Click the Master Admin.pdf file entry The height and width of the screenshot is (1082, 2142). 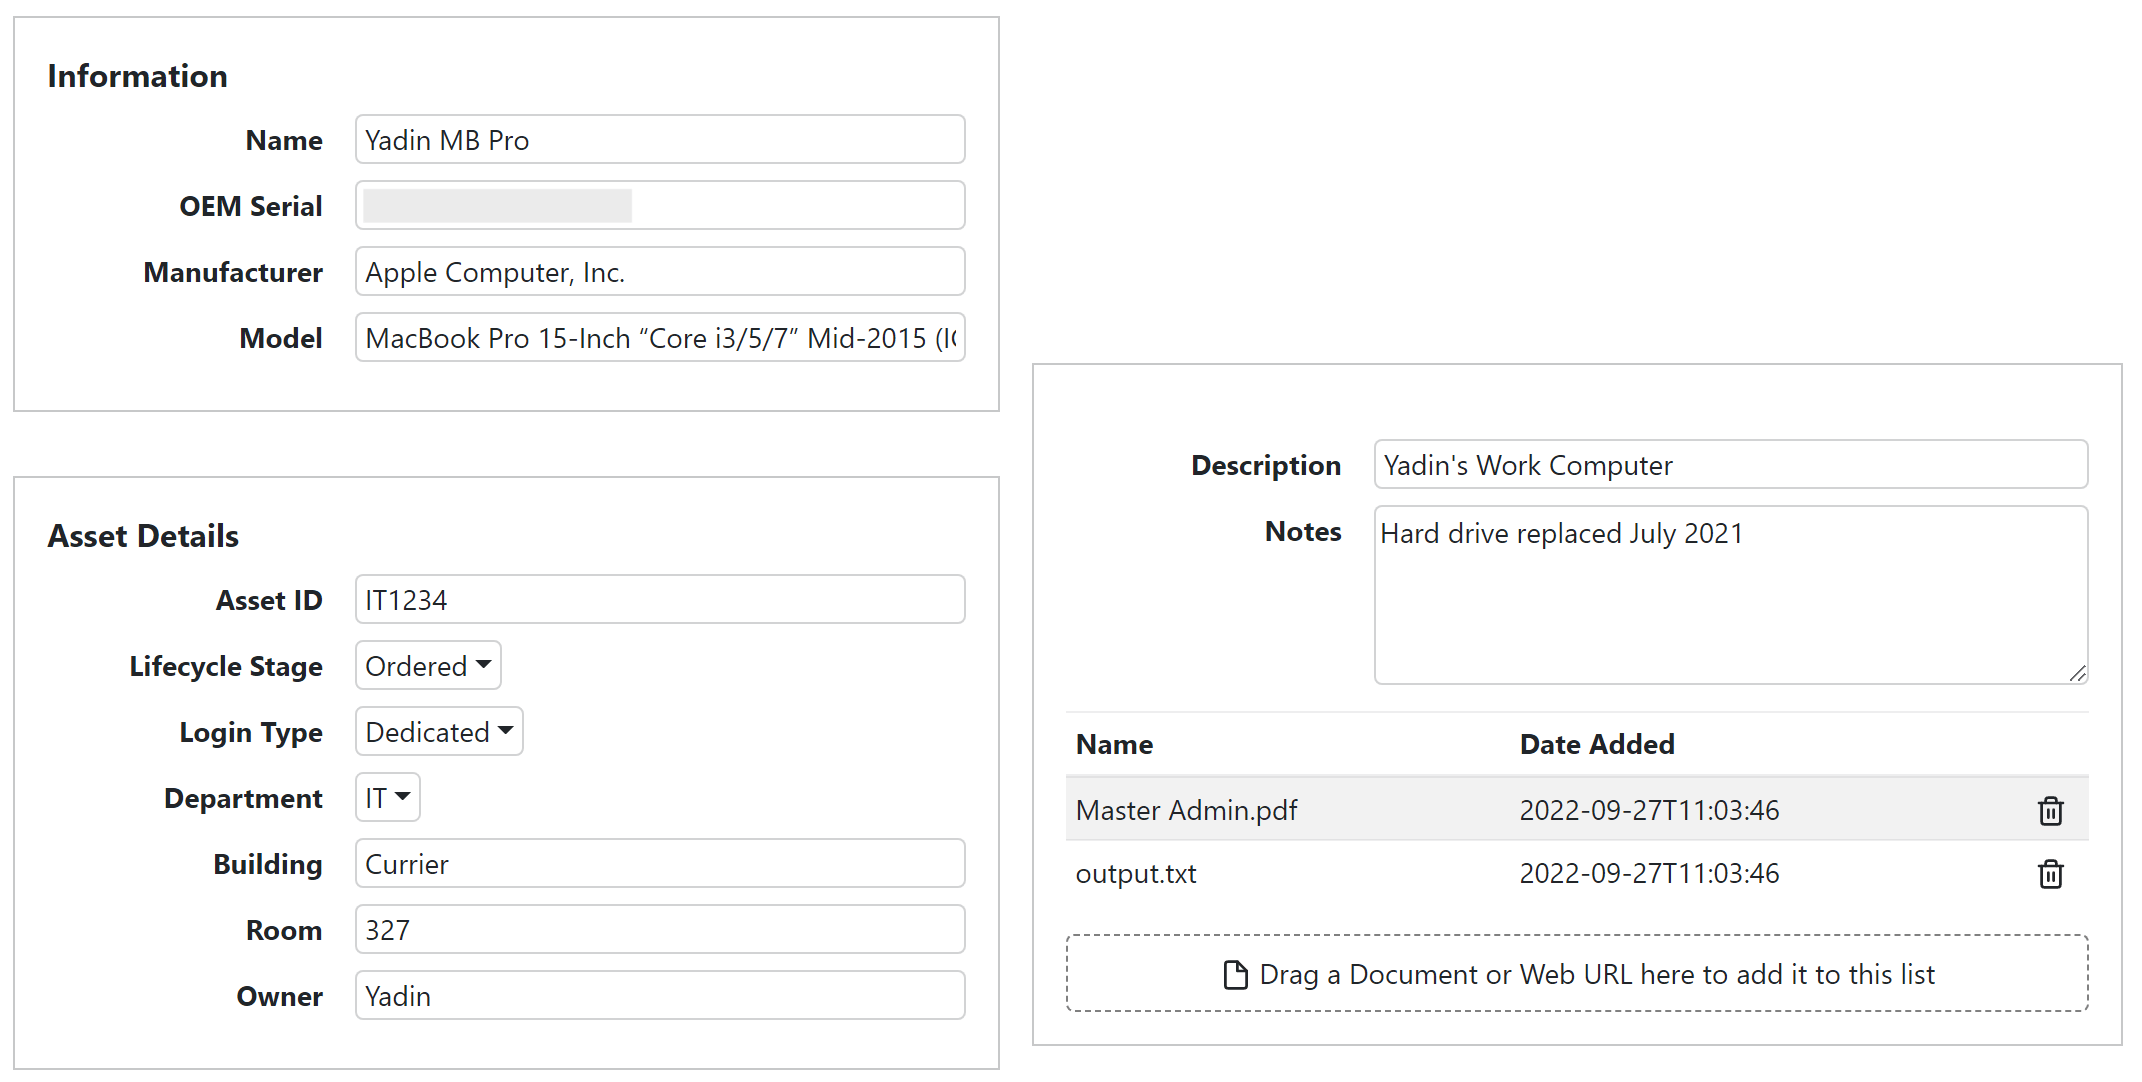(x=1189, y=807)
